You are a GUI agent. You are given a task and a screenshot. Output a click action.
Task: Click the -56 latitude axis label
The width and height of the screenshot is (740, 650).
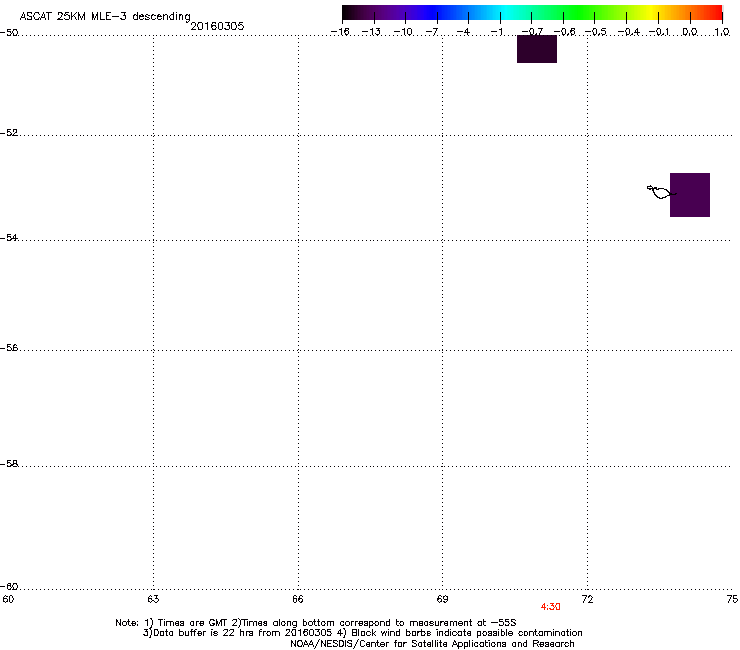click(9, 347)
